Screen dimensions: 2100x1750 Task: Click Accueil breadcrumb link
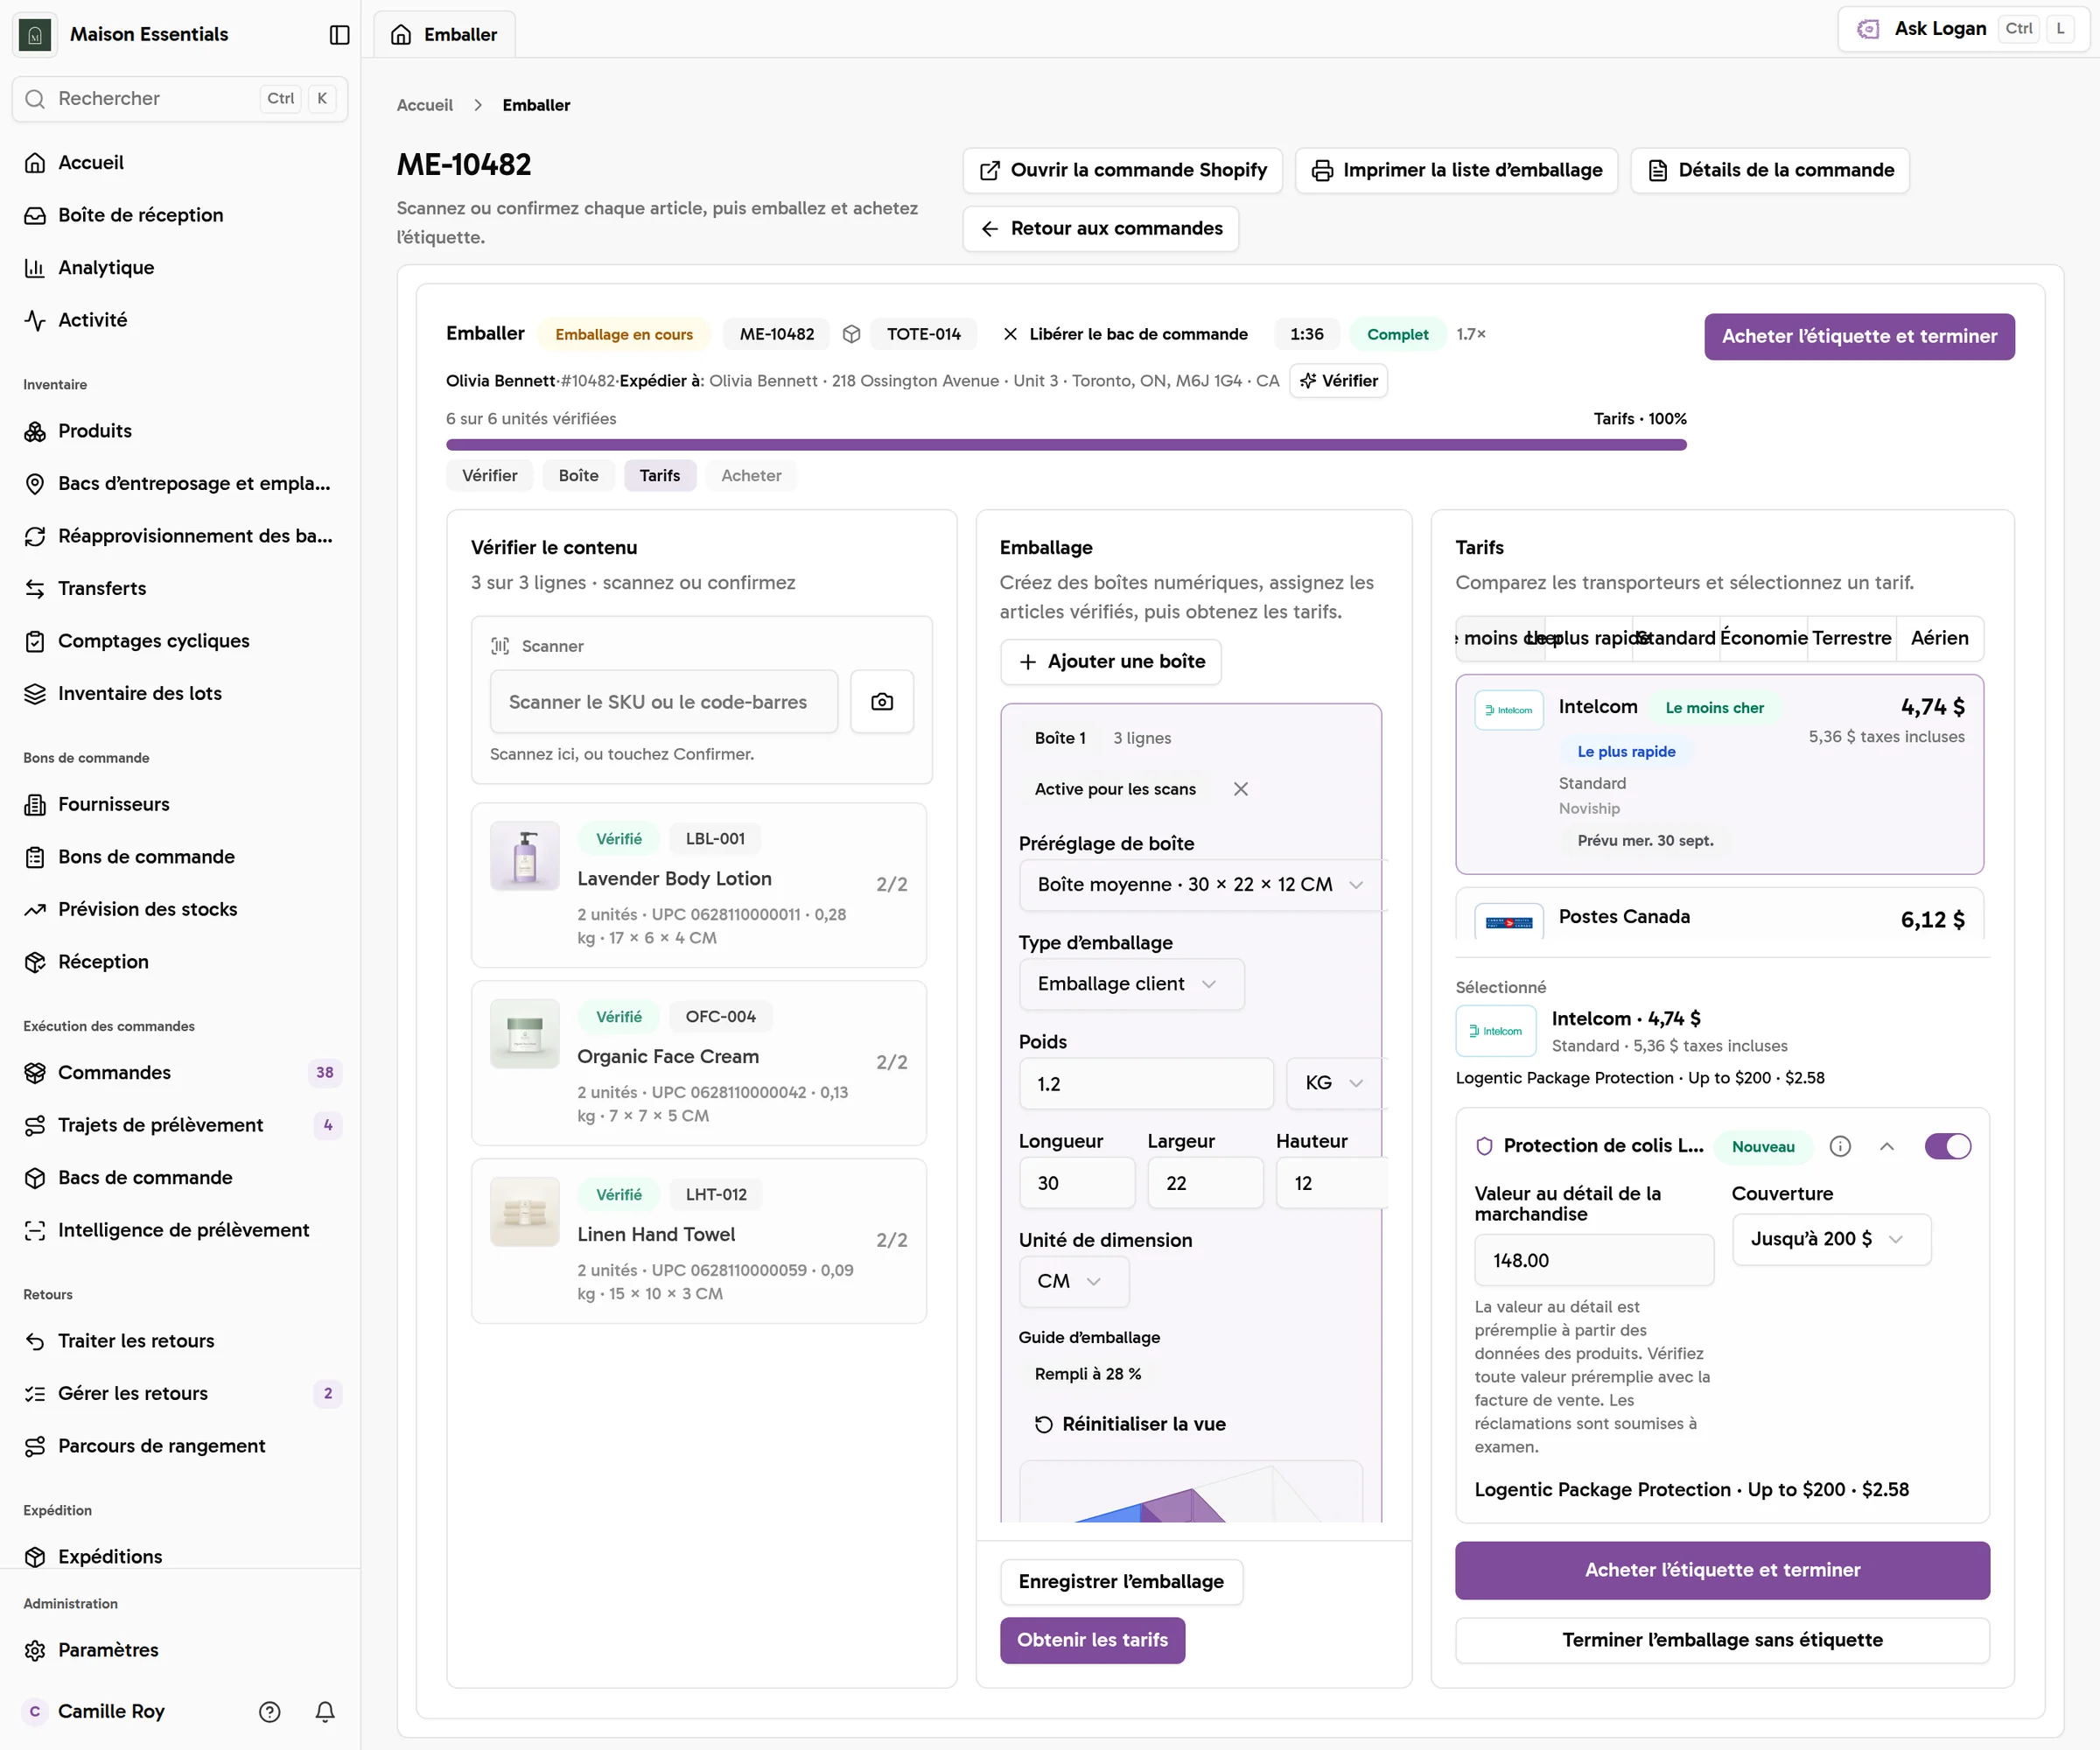pyautogui.click(x=424, y=105)
